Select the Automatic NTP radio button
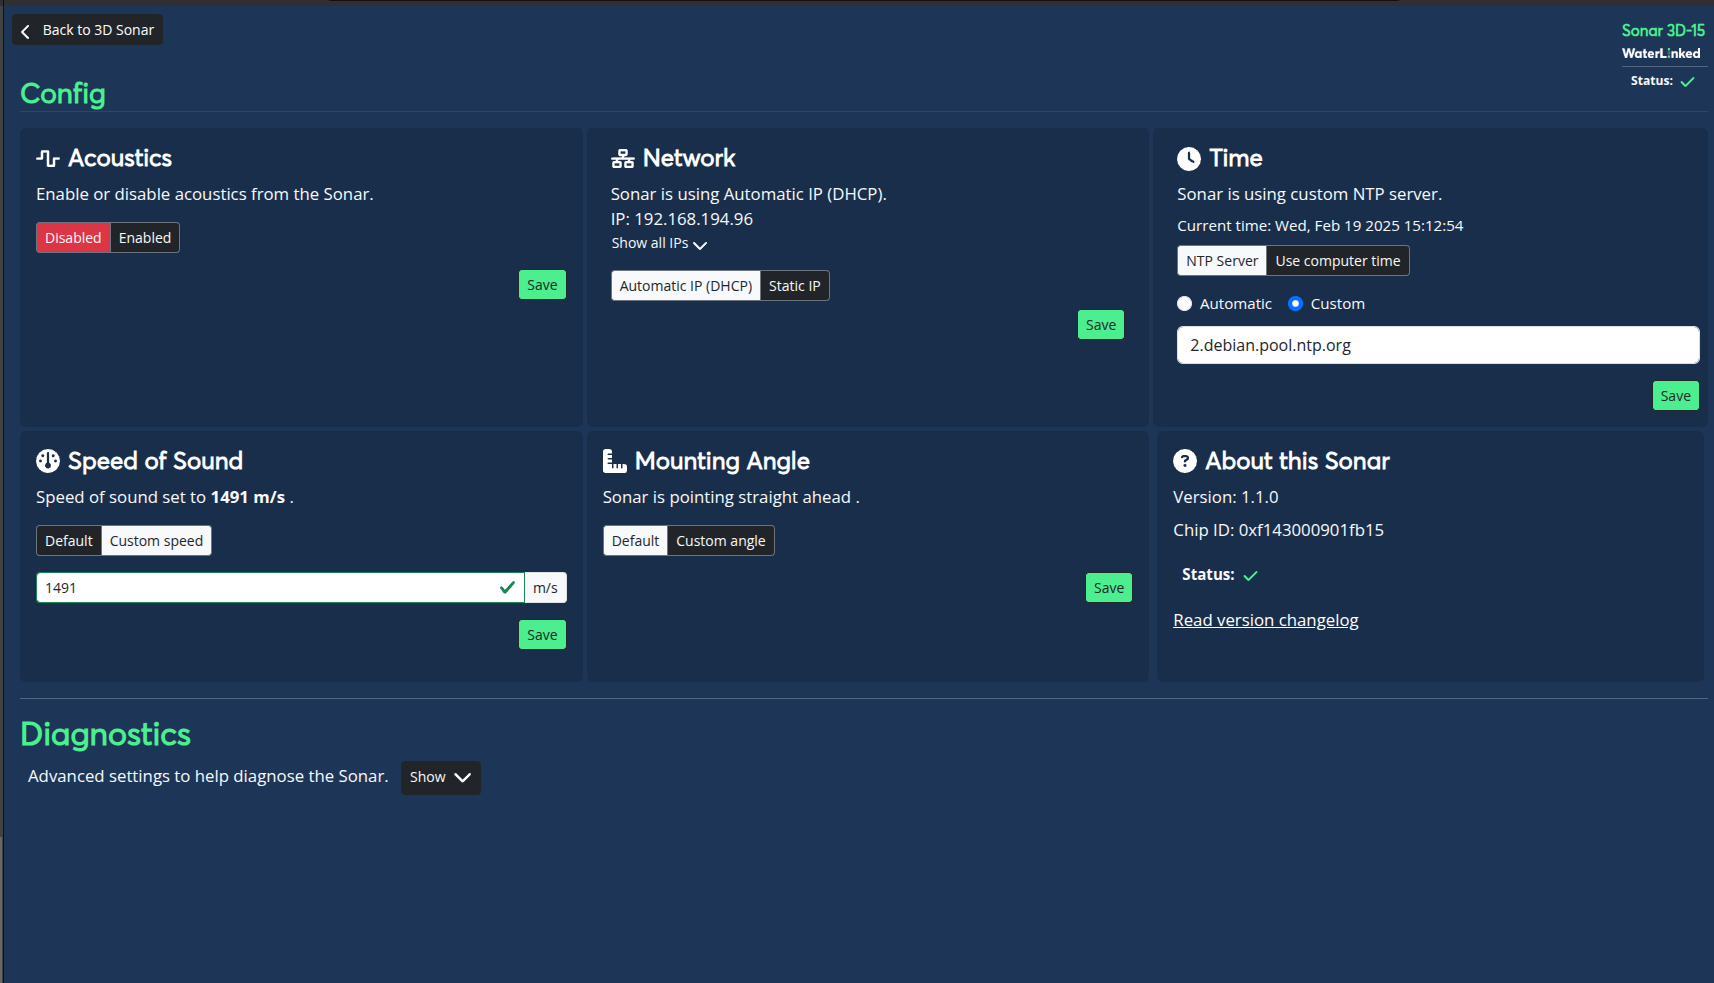1714x983 pixels. tap(1185, 304)
